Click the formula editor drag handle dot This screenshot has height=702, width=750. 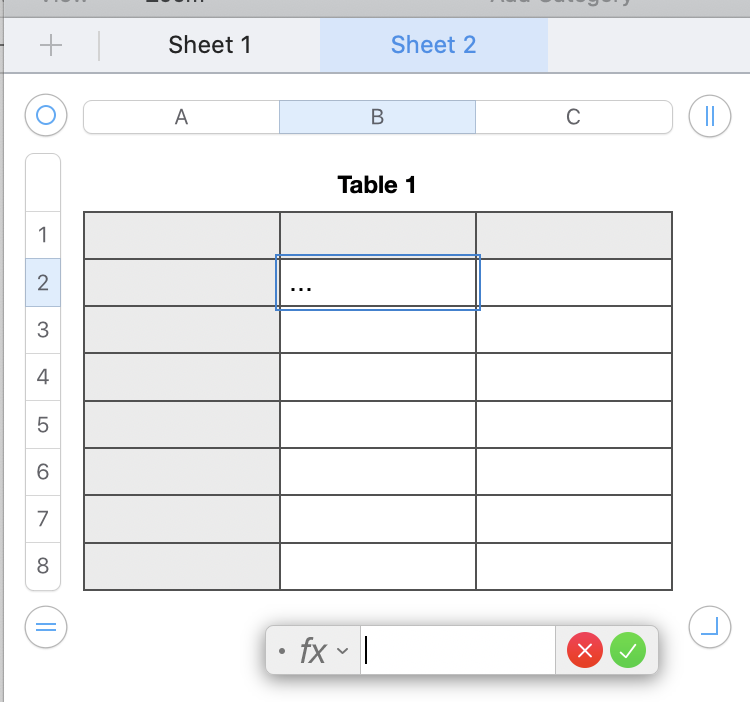pos(282,652)
